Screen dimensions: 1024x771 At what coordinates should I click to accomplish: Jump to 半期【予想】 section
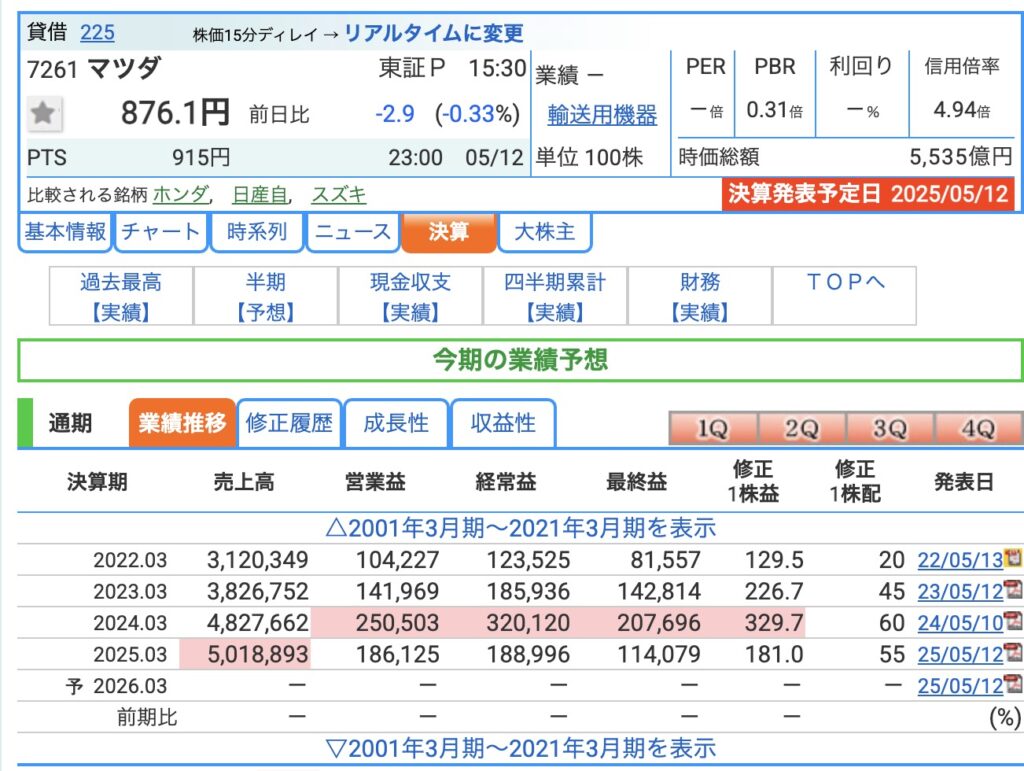[266, 296]
